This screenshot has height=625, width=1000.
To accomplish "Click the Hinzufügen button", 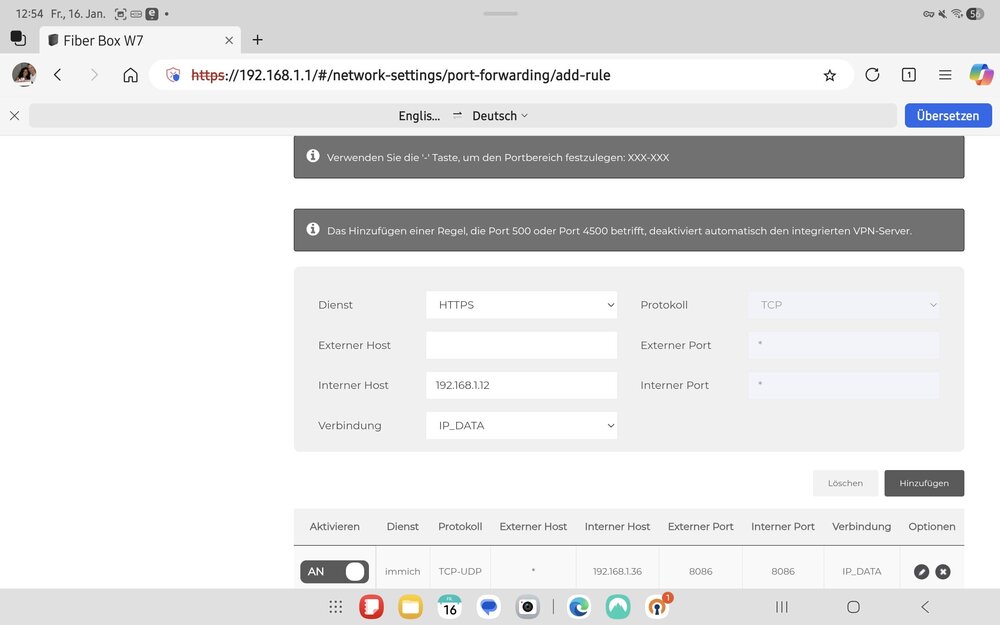I will pyautogui.click(x=924, y=483).
